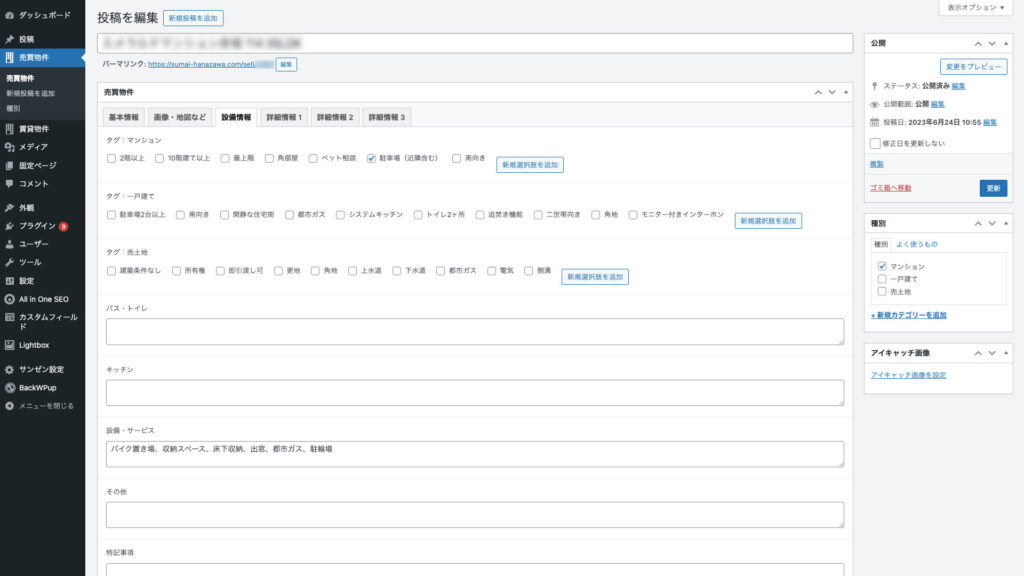Uncheck 駐車場（近隣含む） checkbox

tap(371, 158)
